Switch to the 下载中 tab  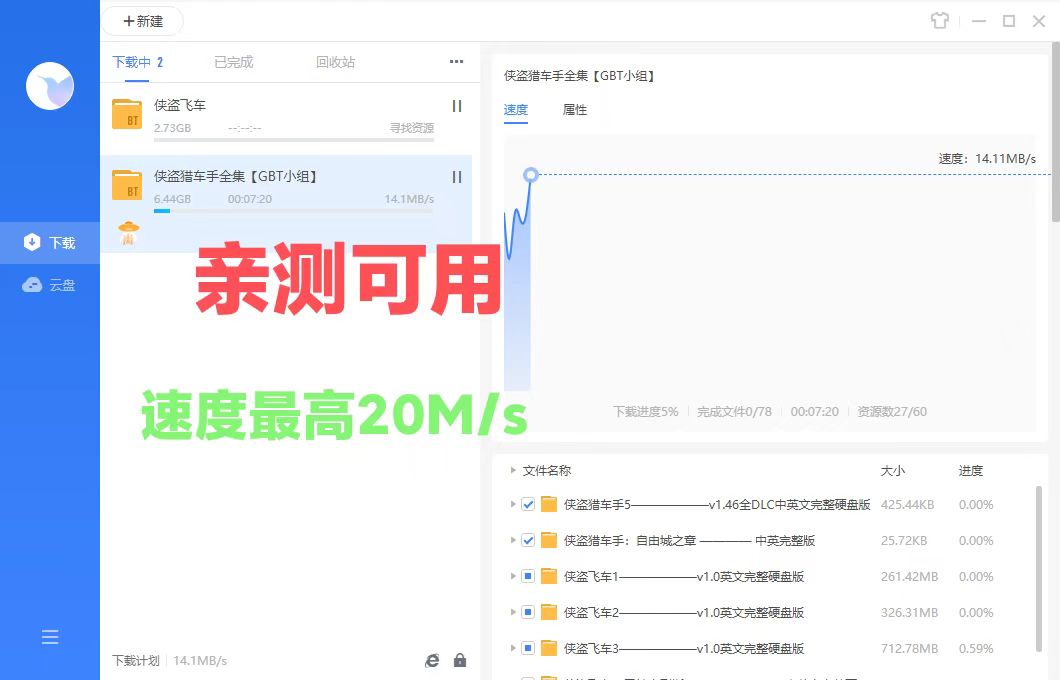[137, 62]
